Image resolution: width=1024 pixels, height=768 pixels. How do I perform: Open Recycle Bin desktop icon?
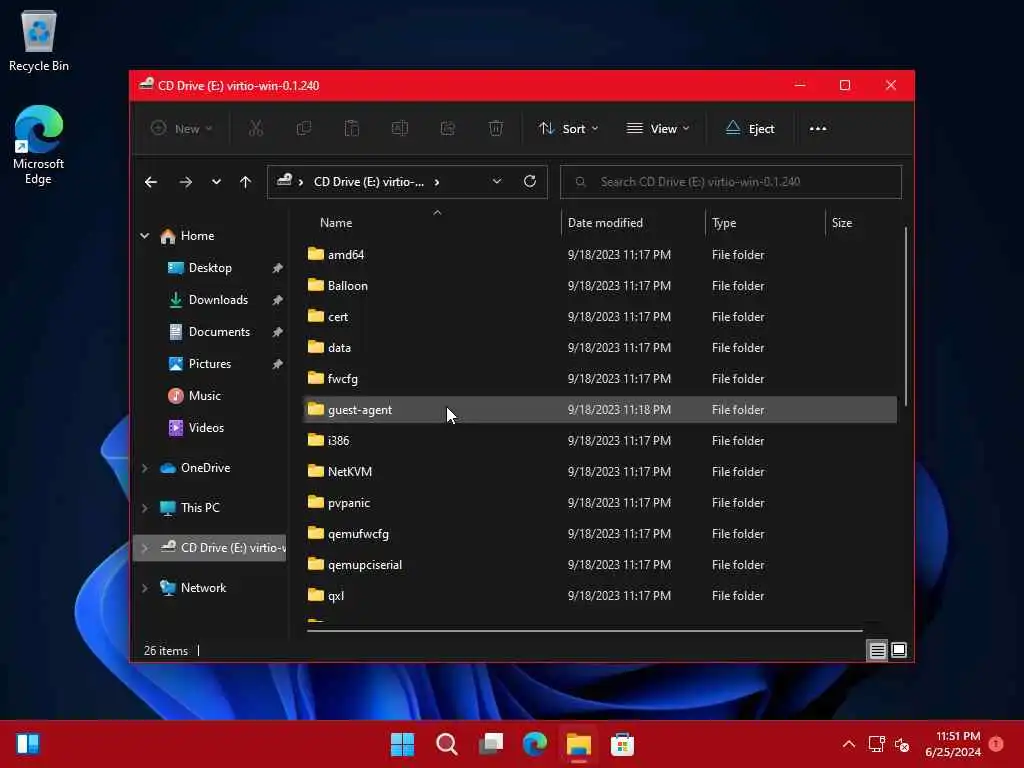point(39,41)
